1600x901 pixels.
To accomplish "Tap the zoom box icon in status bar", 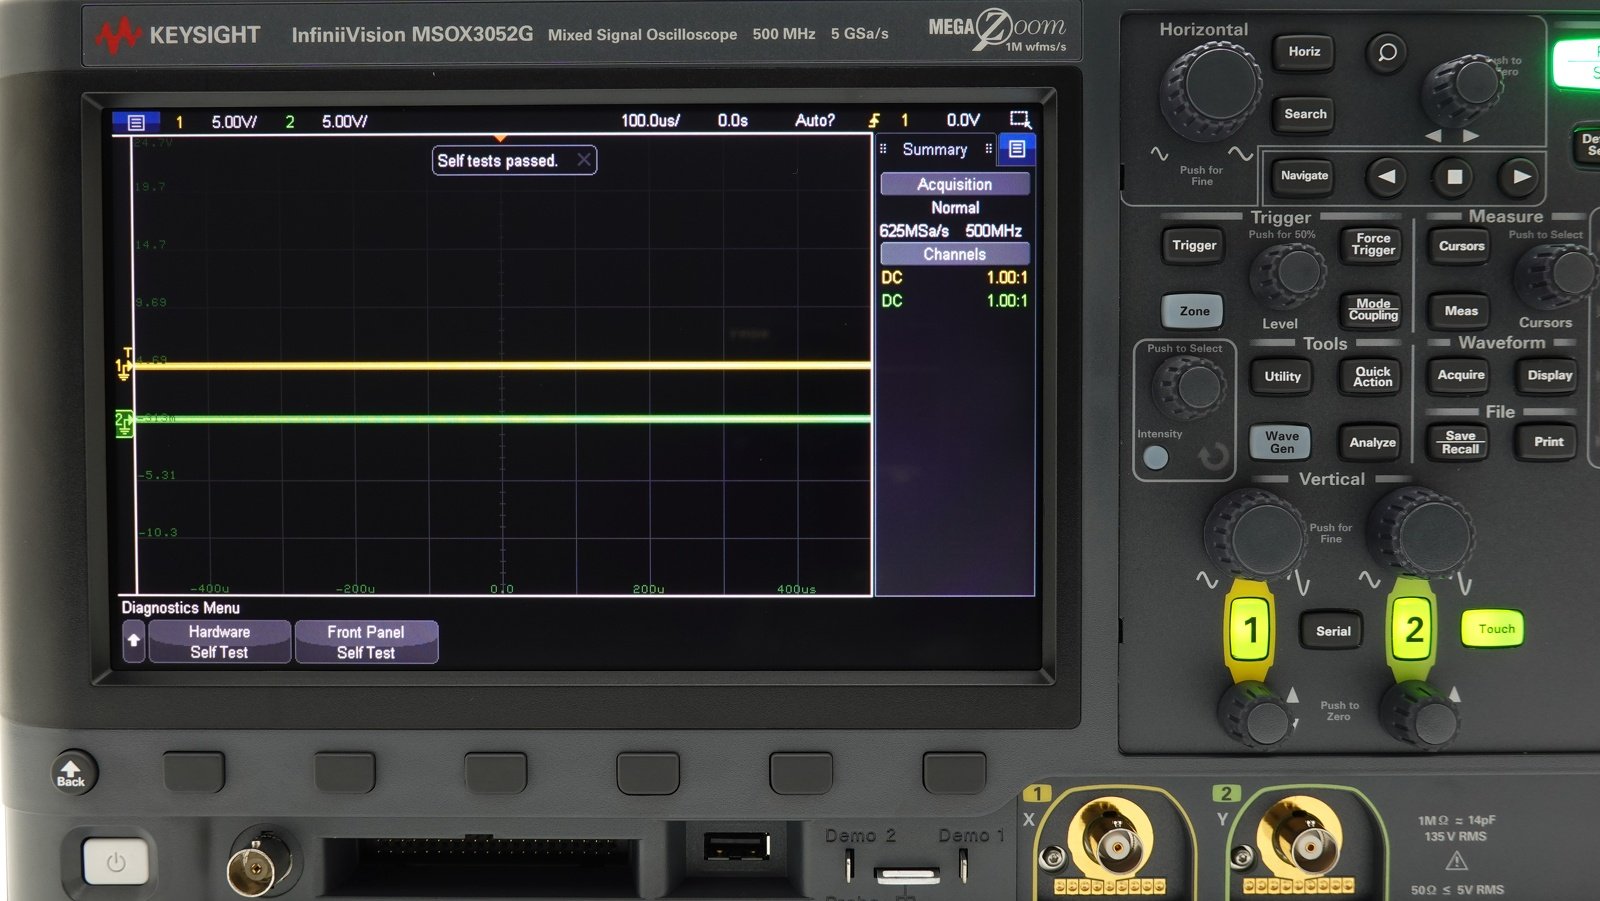I will (x=1019, y=120).
